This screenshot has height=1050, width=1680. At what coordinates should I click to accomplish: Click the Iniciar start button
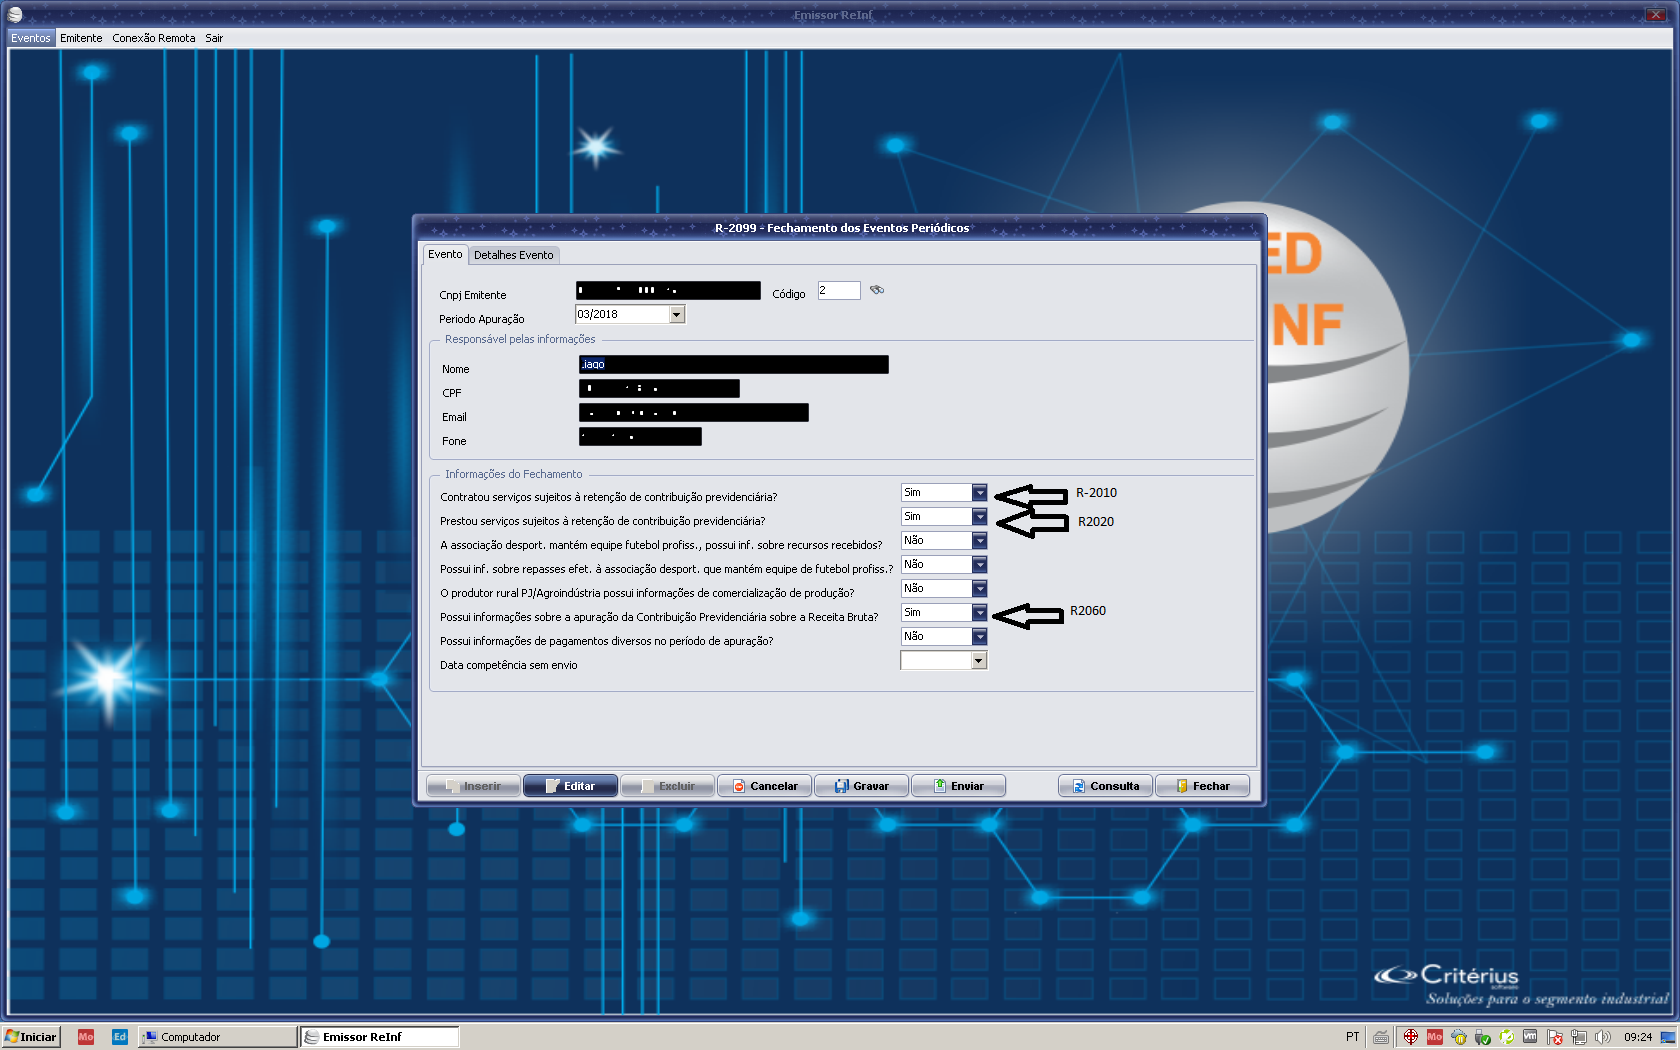pos(31,1037)
